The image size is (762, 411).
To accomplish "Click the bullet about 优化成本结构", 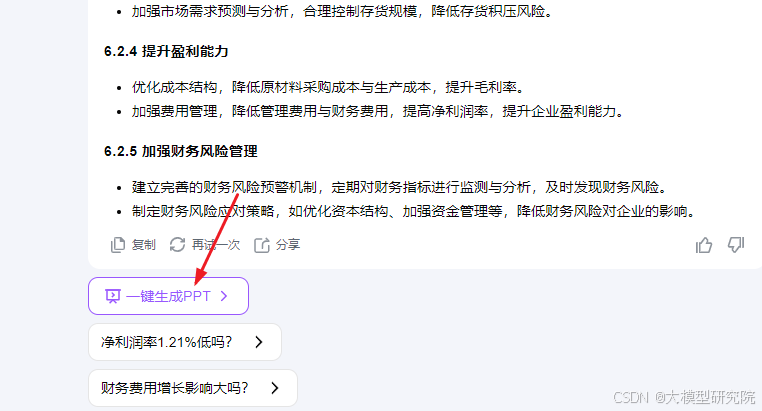I will tap(329, 87).
